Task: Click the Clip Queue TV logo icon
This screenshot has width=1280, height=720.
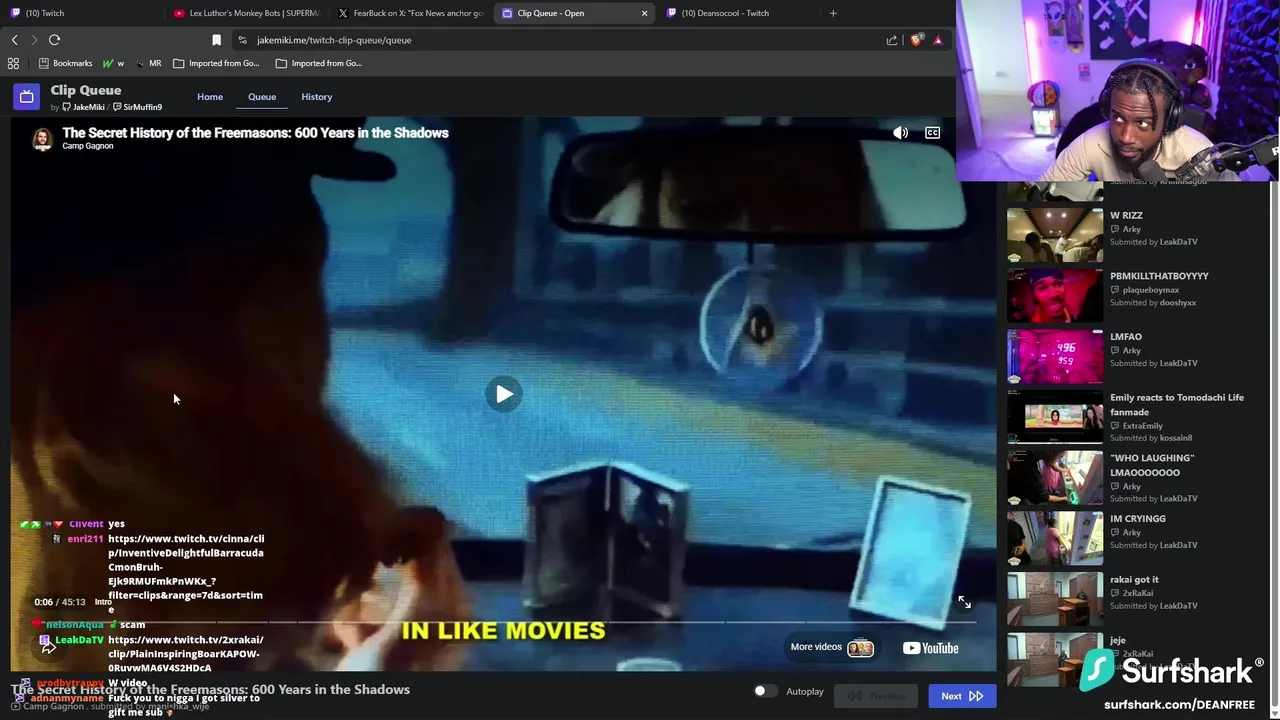Action: (x=27, y=97)
